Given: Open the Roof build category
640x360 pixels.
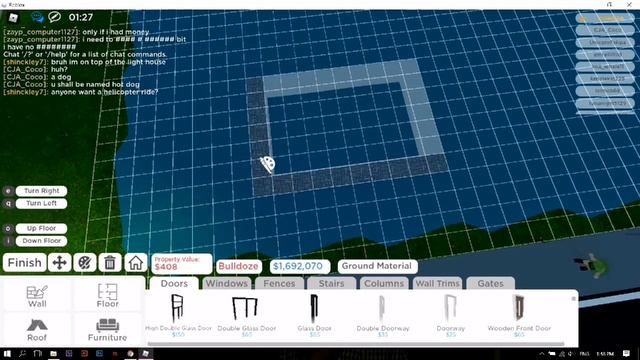Looking at the screenshot, I should pos(37,330).
